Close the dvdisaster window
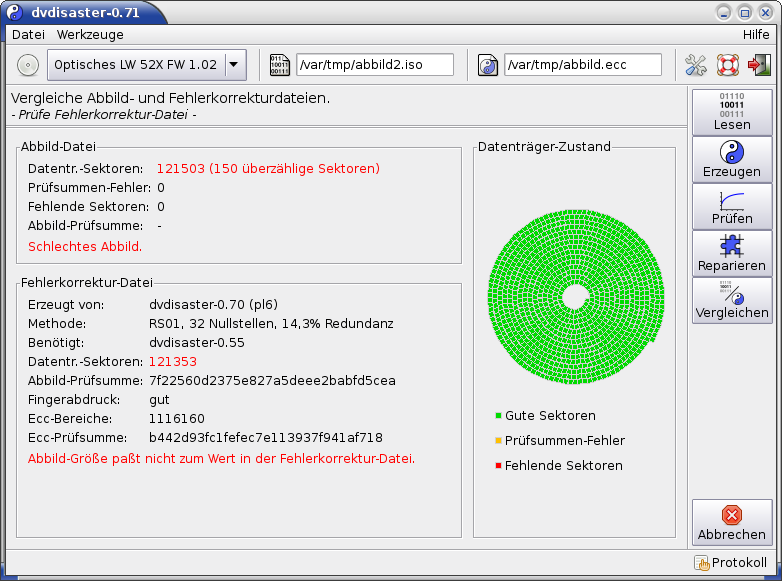 [766, 12]
